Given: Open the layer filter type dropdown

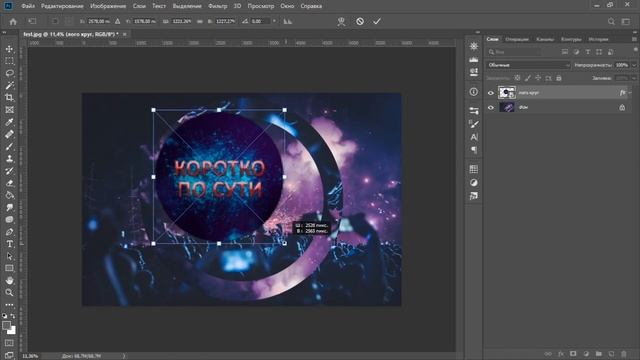Looking at the screenshot, I should click(x=514, y=52).
